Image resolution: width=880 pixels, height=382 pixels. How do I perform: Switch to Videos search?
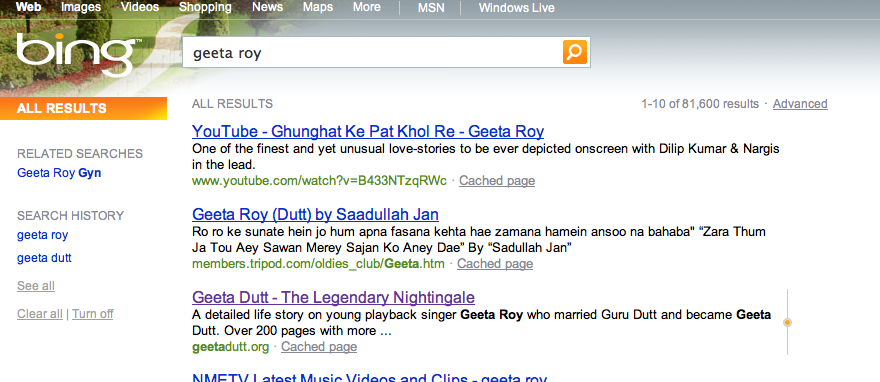[140, 7]
